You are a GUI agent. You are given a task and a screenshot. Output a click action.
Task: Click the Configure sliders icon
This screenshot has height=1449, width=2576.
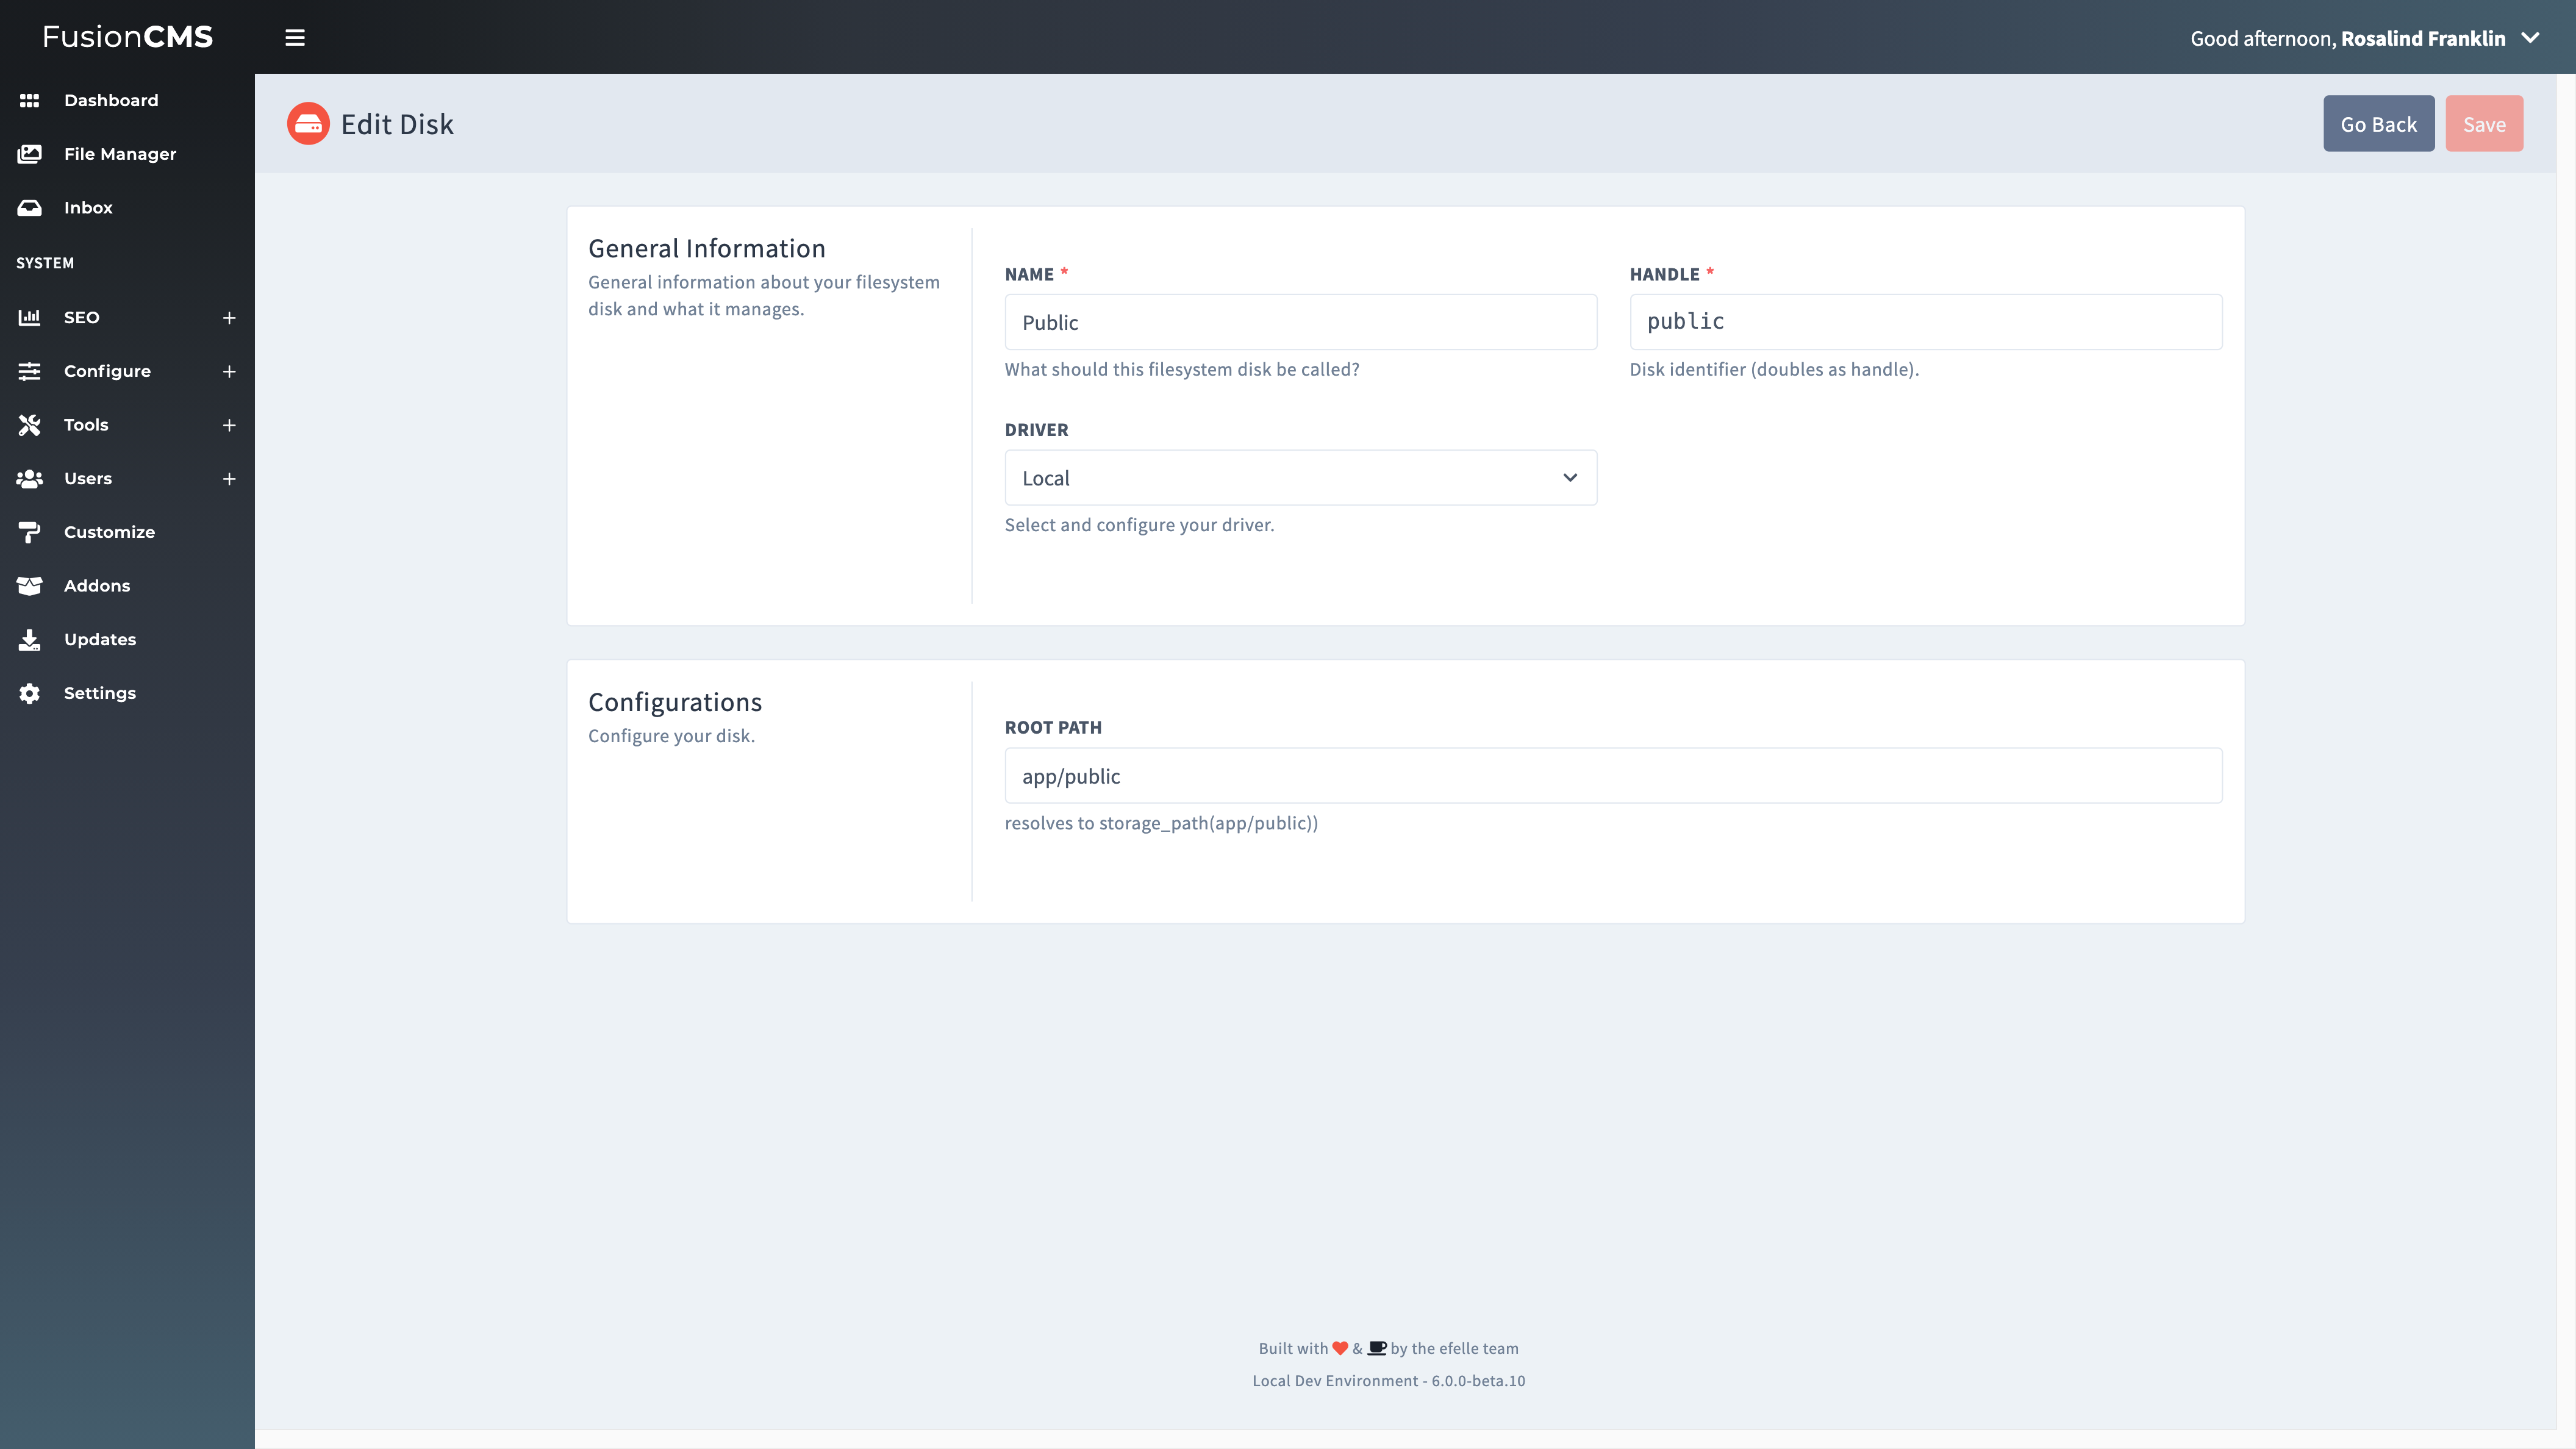click(x=29, y=371)
